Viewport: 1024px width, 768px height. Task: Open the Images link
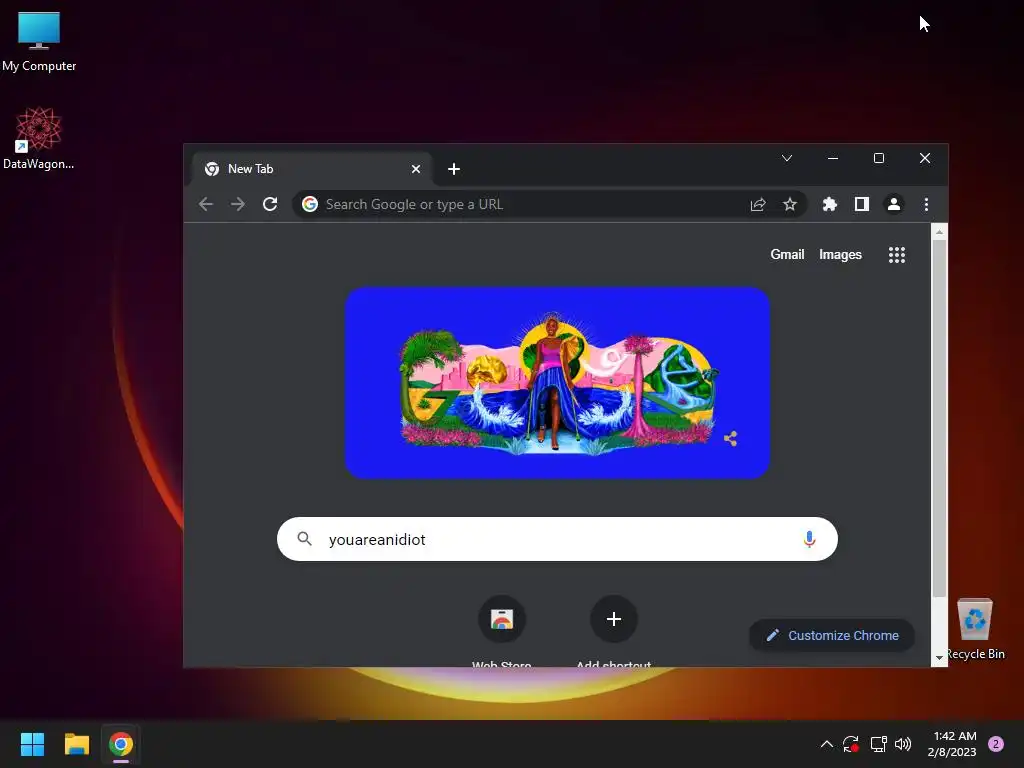(840, 255)
